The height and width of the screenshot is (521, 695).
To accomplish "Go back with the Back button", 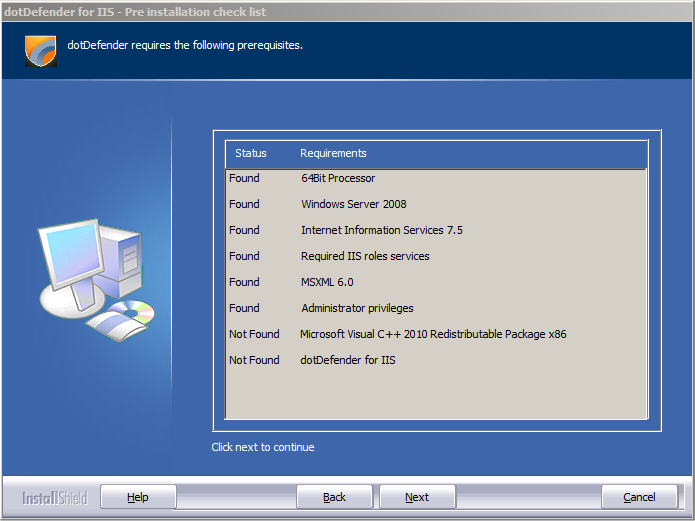I will 334,497.
